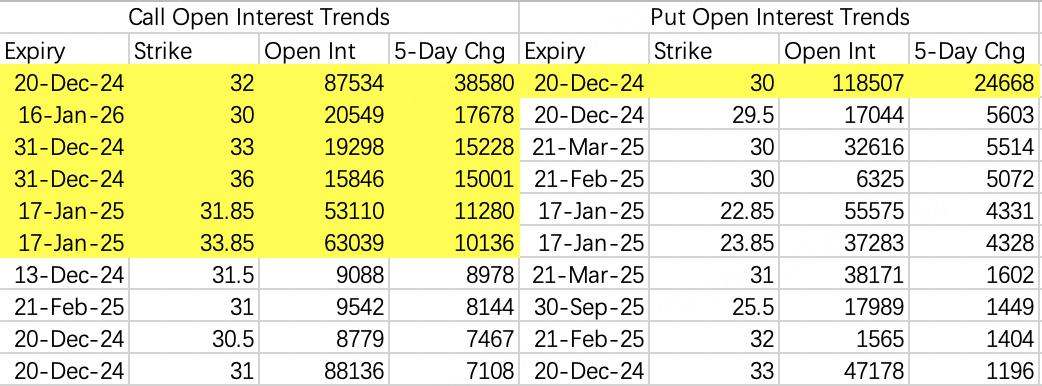Screen dimensions: 1042x386
Task: Select the cell showing 1196
Action: [x=975, y=371]
